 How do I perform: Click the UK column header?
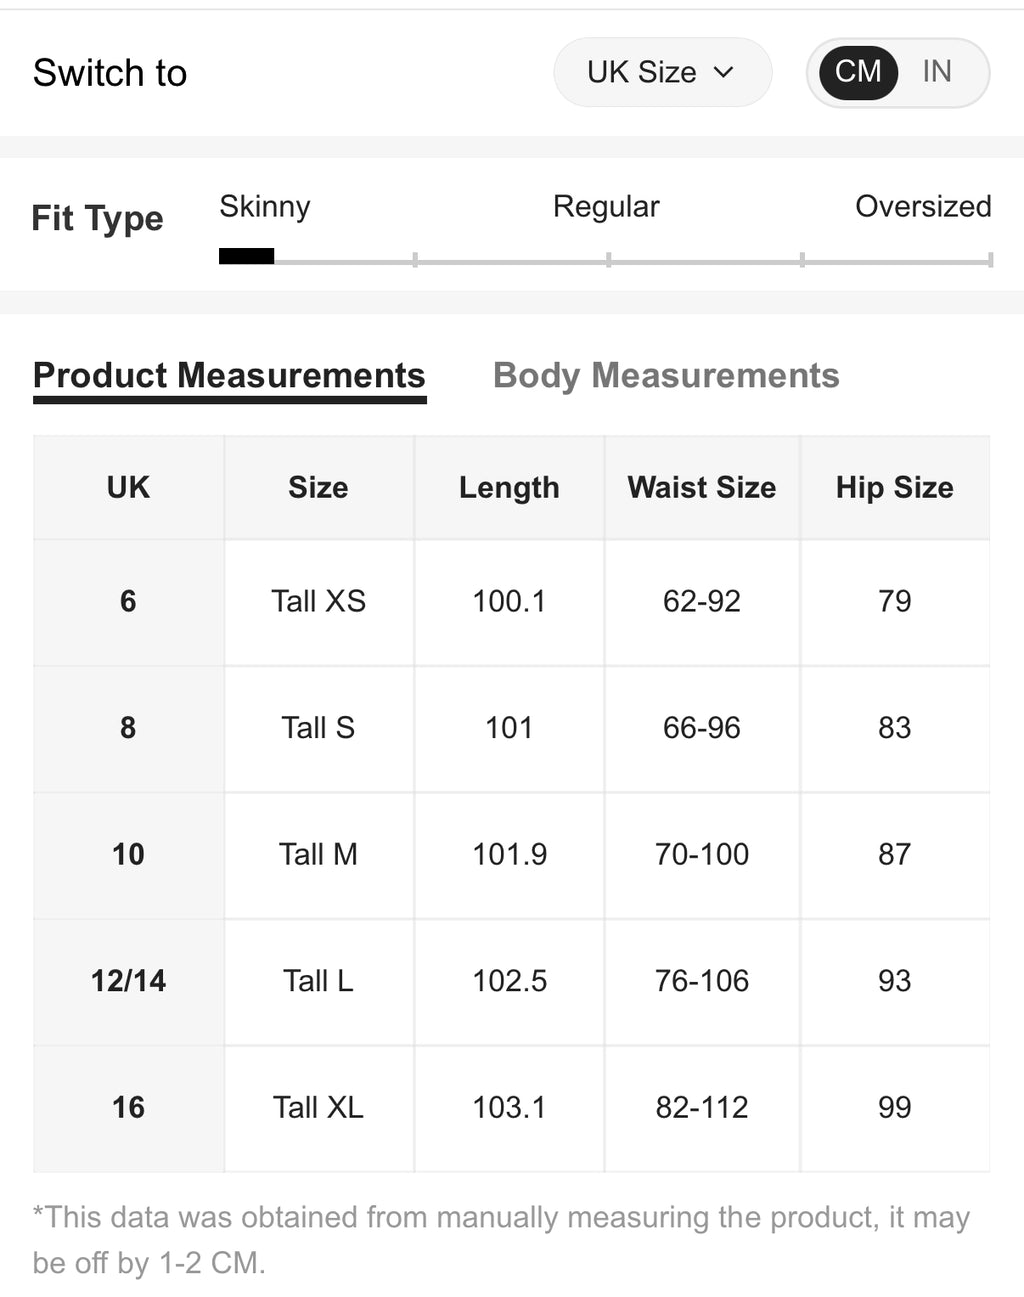pos(128,487)
